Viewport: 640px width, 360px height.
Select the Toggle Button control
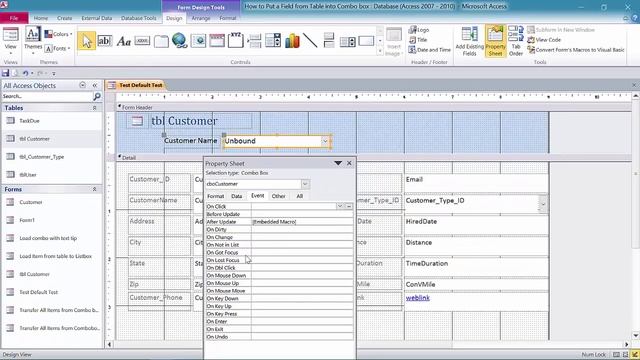pos(329,41)
